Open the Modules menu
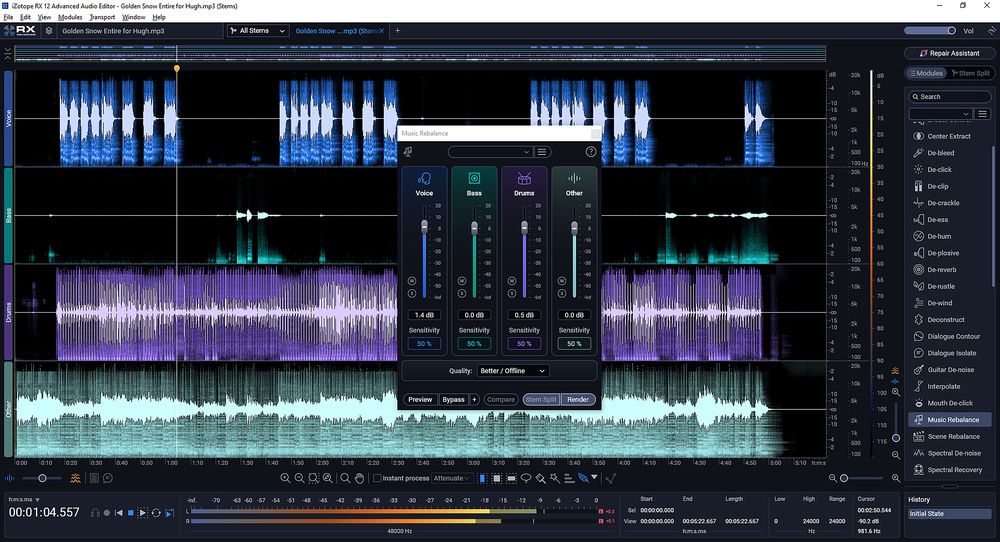The width and height of the screenshot is (1000, 542). click(x=70, y=17)
